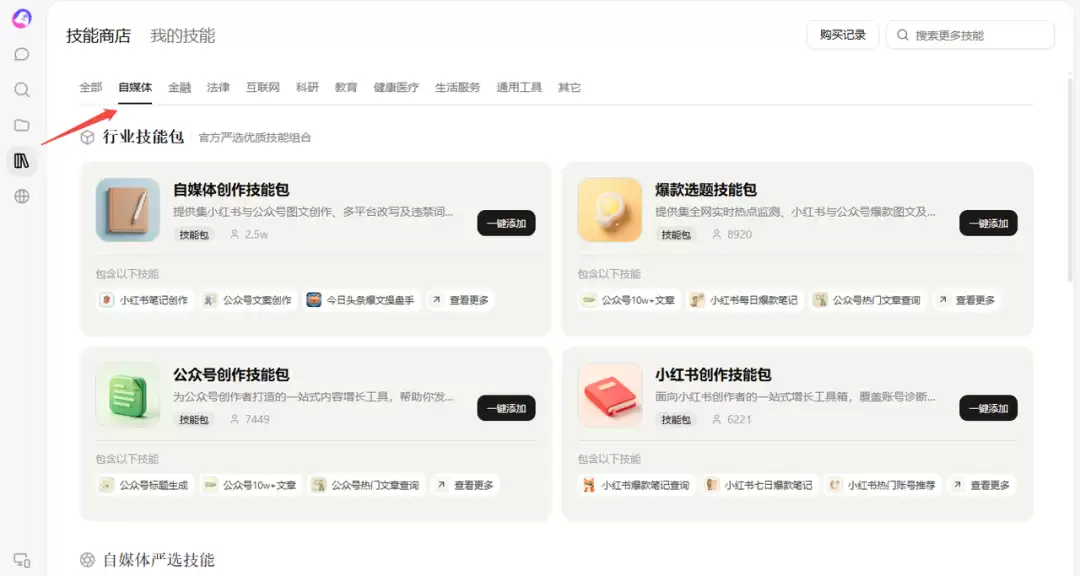This screenshot has height=576, width=1080.
Task: Open the chat bubble icon in sidebar
Action: click(22, 54)
